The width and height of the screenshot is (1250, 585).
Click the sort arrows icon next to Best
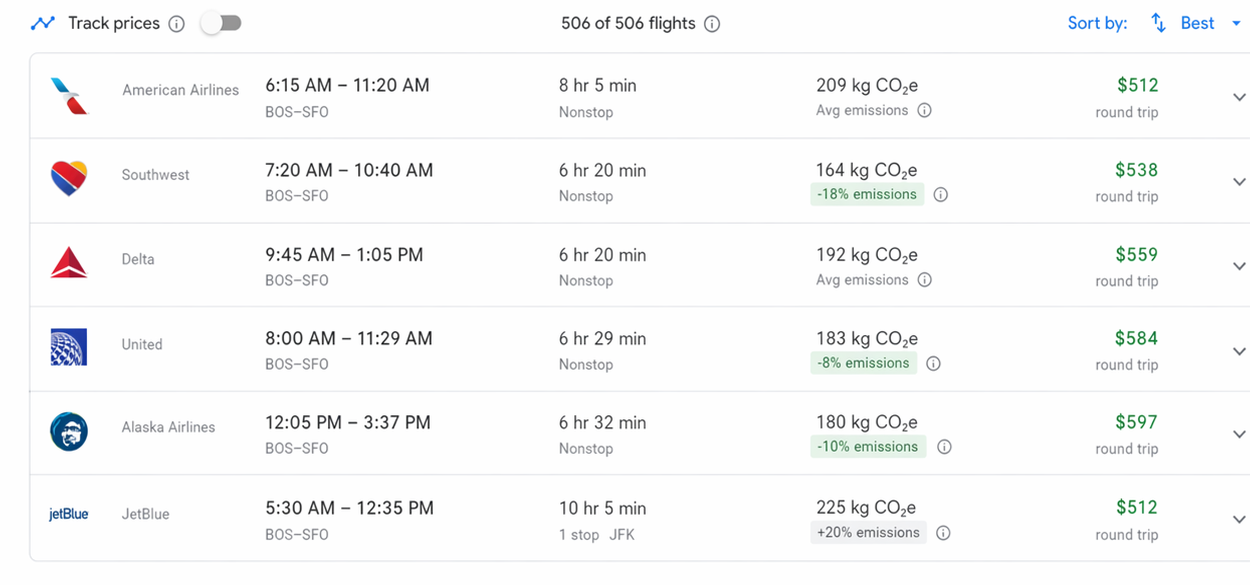1158,22
